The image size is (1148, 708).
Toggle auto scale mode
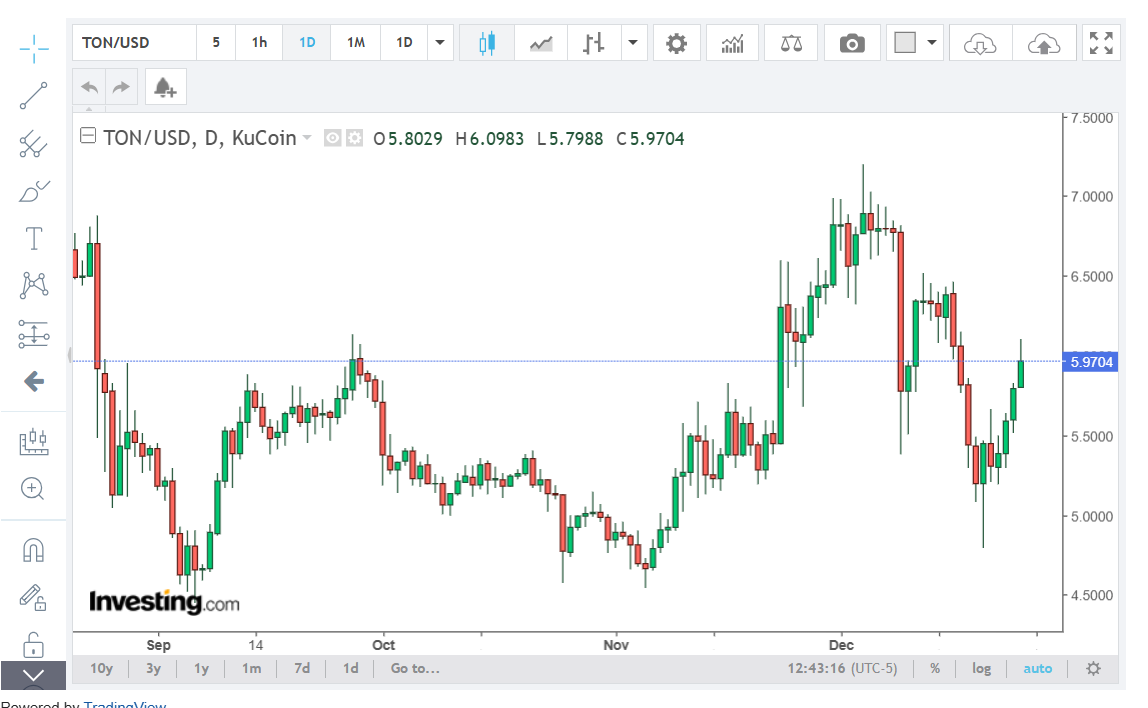click(1037, 668)
